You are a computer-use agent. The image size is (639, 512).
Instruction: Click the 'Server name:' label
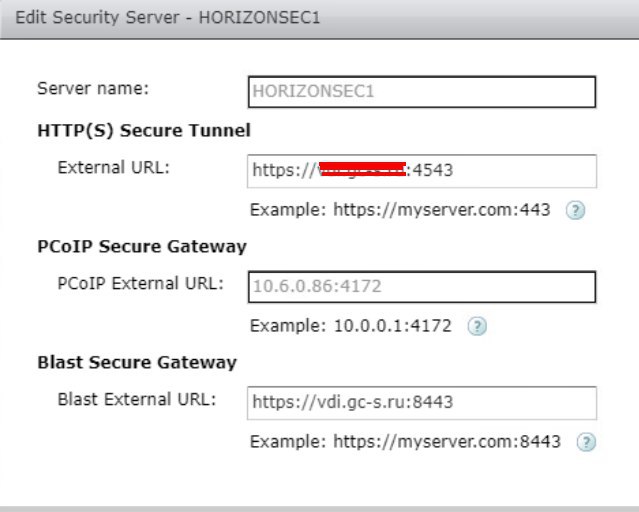click(93, 88)
